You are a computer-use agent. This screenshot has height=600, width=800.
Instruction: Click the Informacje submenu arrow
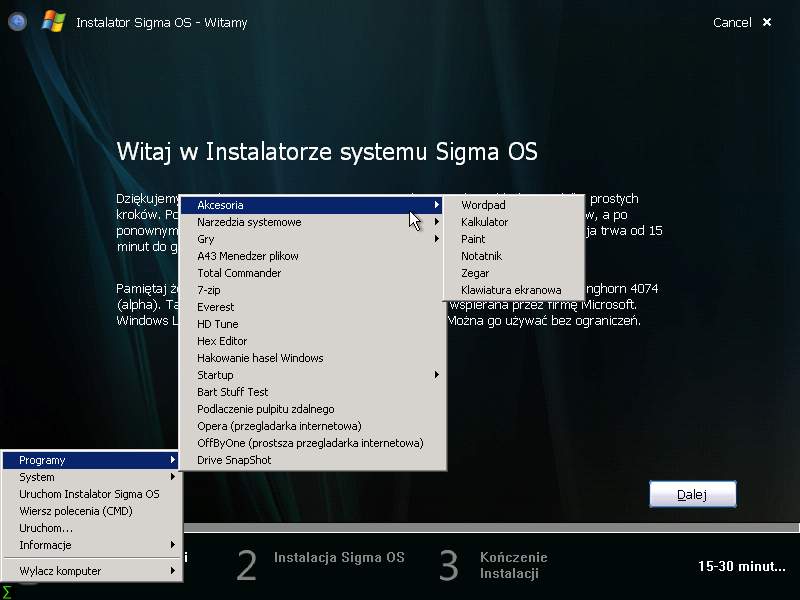click(173, 545)
